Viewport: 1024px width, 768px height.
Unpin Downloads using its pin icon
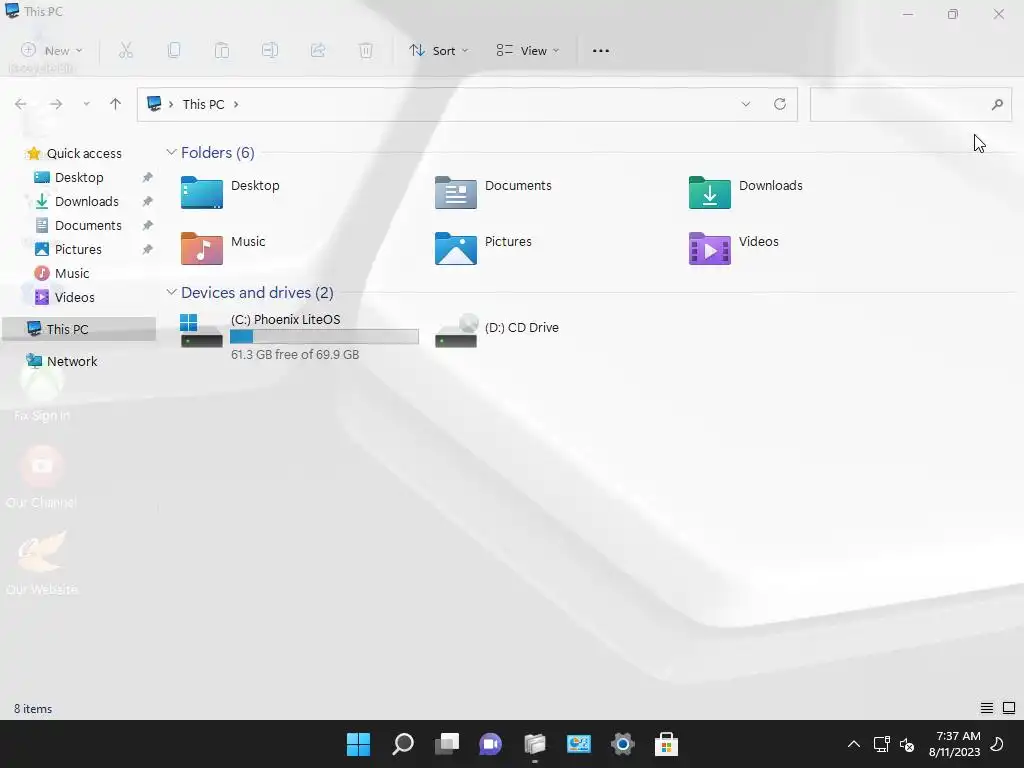[148, 201]
